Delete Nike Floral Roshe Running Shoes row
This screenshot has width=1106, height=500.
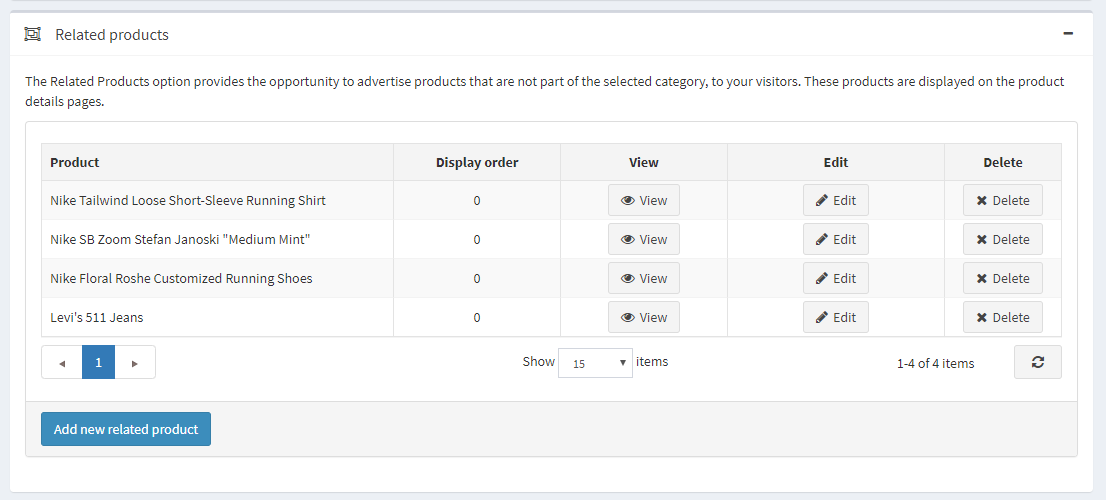pyautogui.click(x=1002, y=278)
